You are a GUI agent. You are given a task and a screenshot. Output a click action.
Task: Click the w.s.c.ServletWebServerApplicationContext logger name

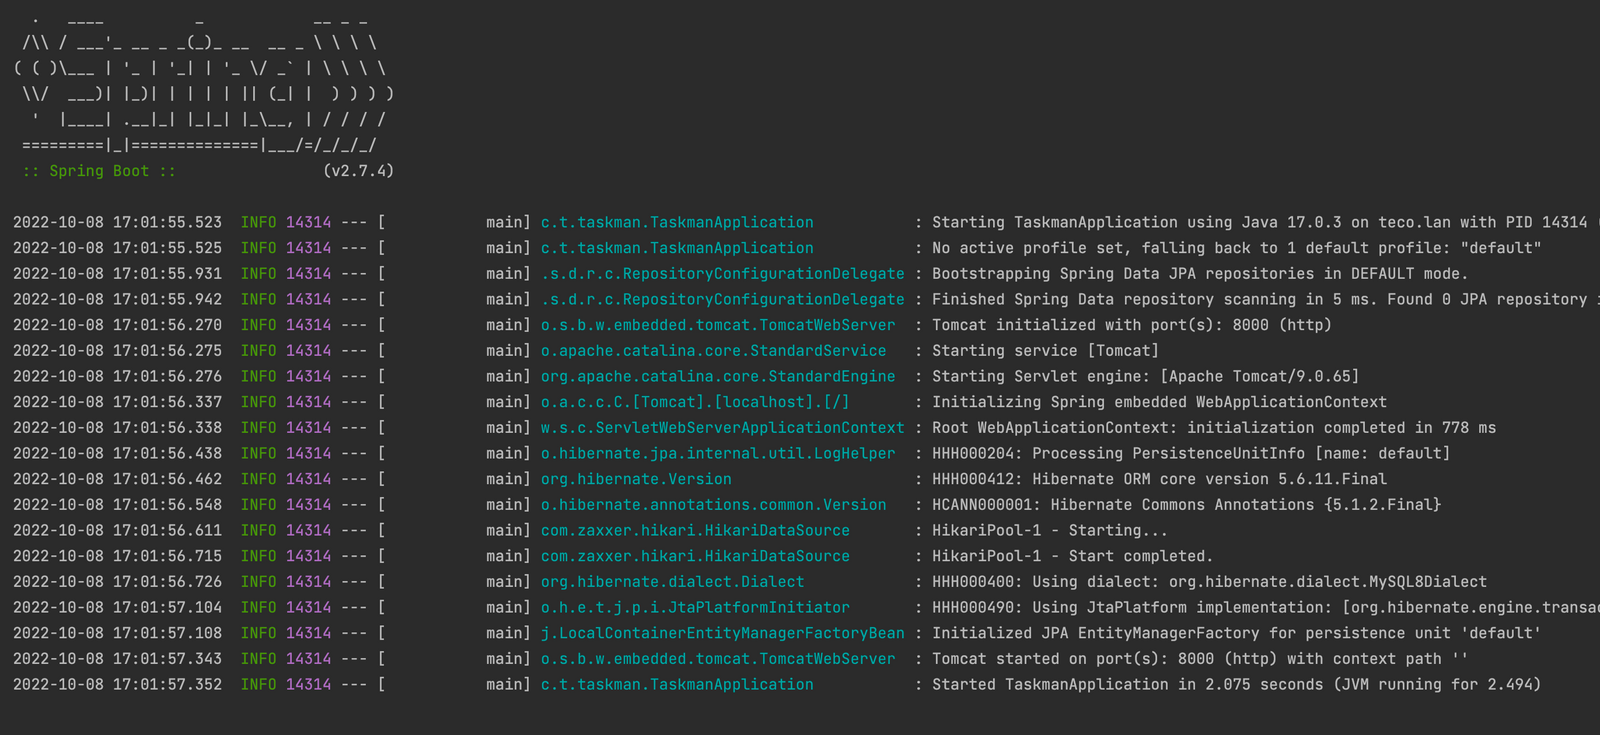click(x=722, y=428)
